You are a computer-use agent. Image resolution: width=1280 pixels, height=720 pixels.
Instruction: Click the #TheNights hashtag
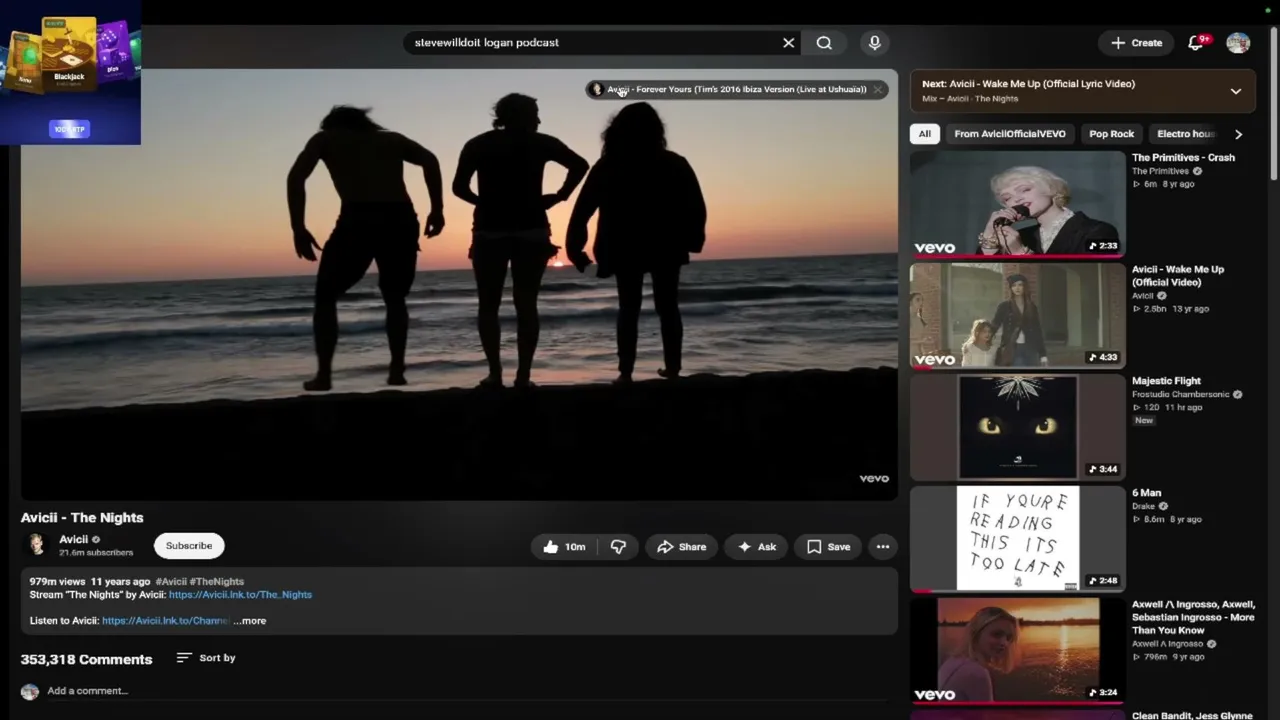(217, 582)
